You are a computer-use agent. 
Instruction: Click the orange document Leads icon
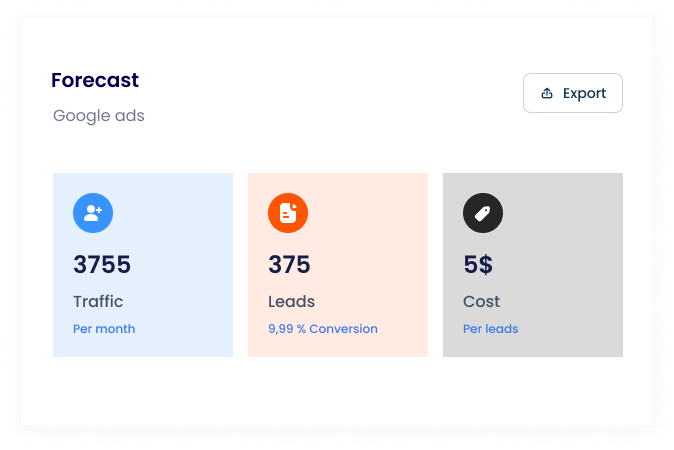point(288,213)
